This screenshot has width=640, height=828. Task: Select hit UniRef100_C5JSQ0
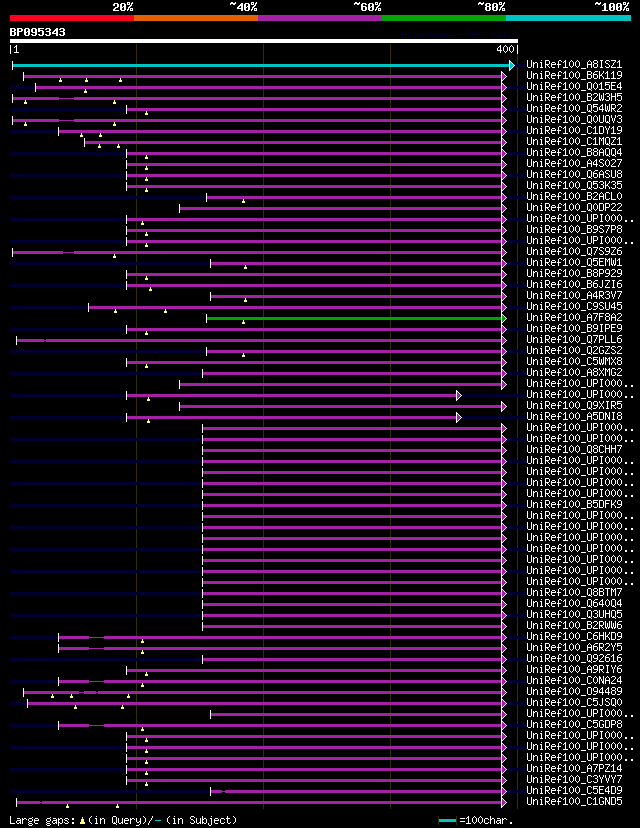[574, 703]
